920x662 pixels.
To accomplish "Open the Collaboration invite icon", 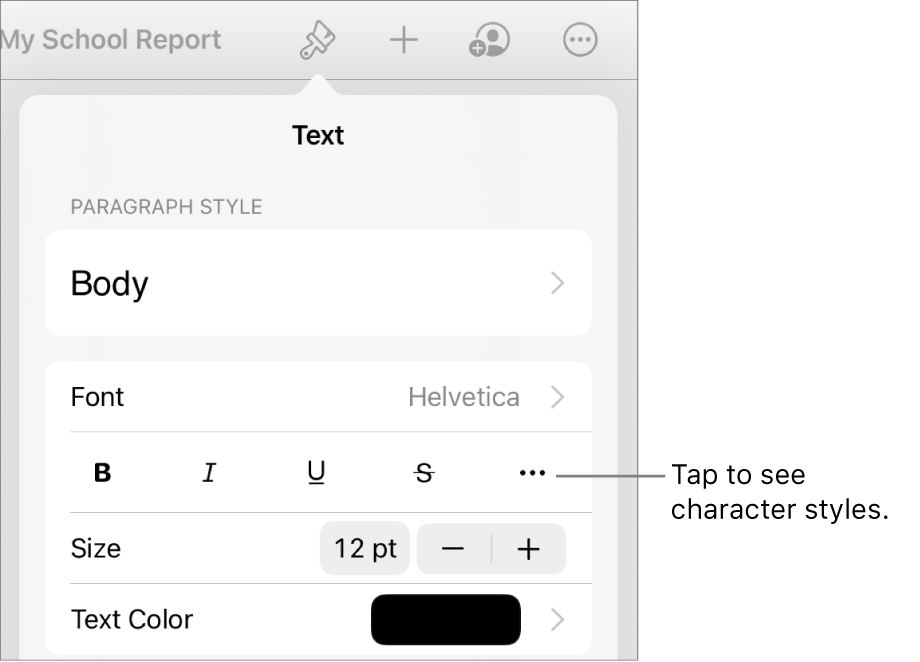I will 489,40.
